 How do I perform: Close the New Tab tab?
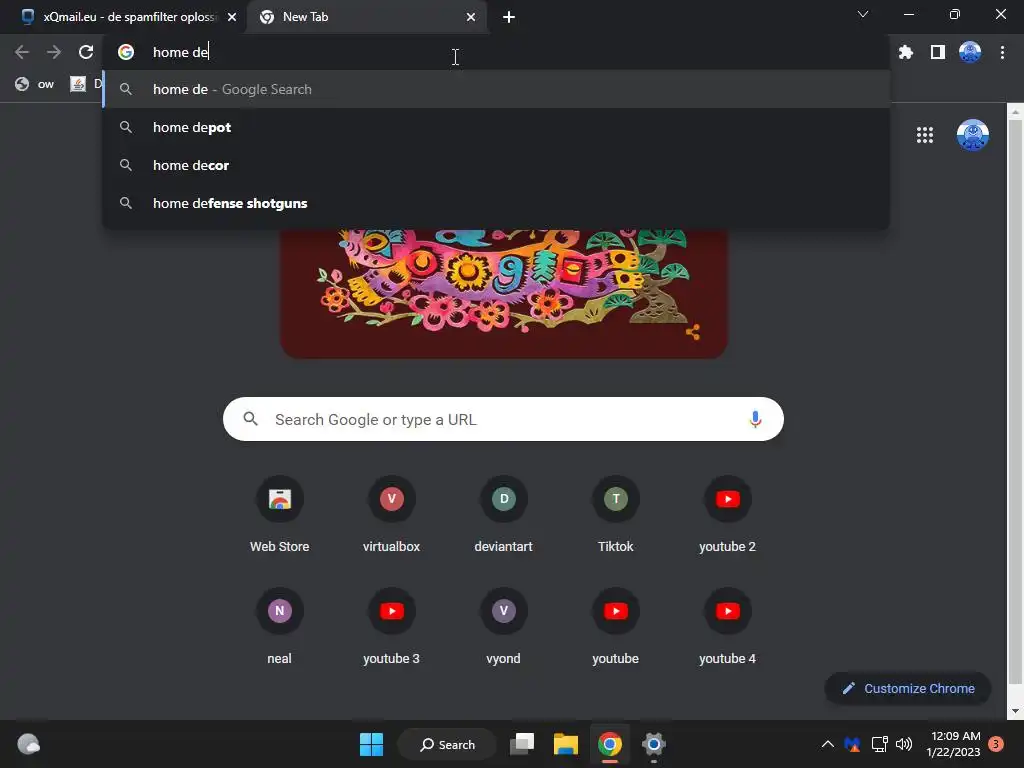tap(471, 17)
